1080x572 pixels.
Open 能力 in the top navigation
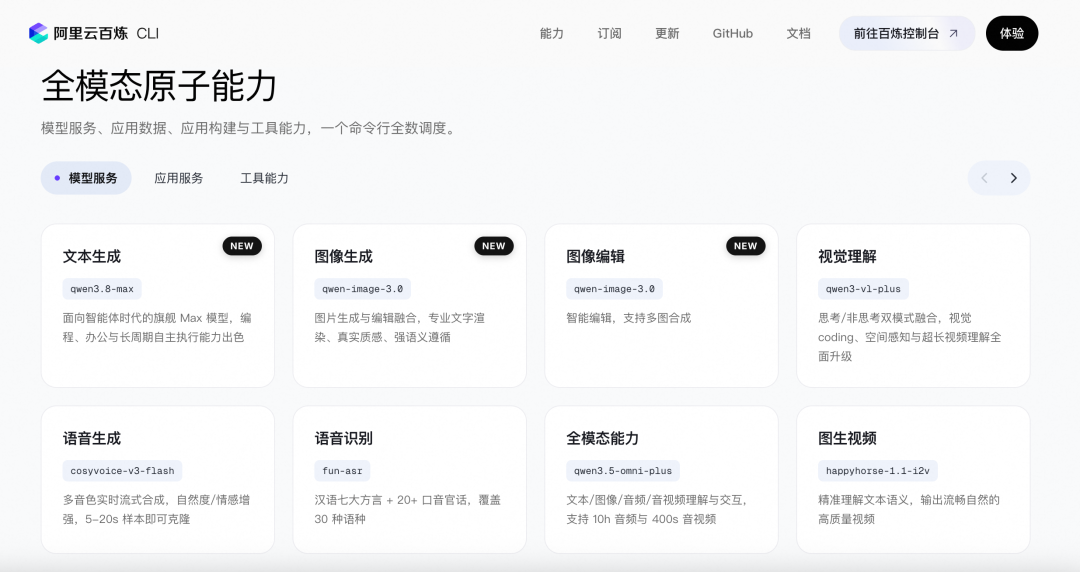coord(552,33)
